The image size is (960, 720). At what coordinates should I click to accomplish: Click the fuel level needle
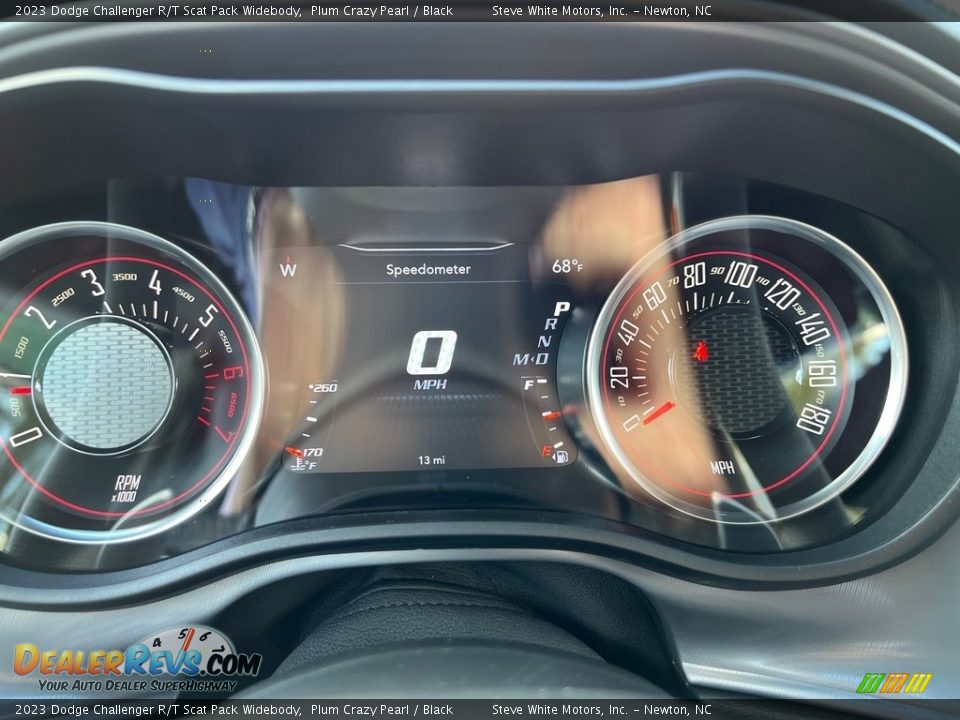pos(551,416)
